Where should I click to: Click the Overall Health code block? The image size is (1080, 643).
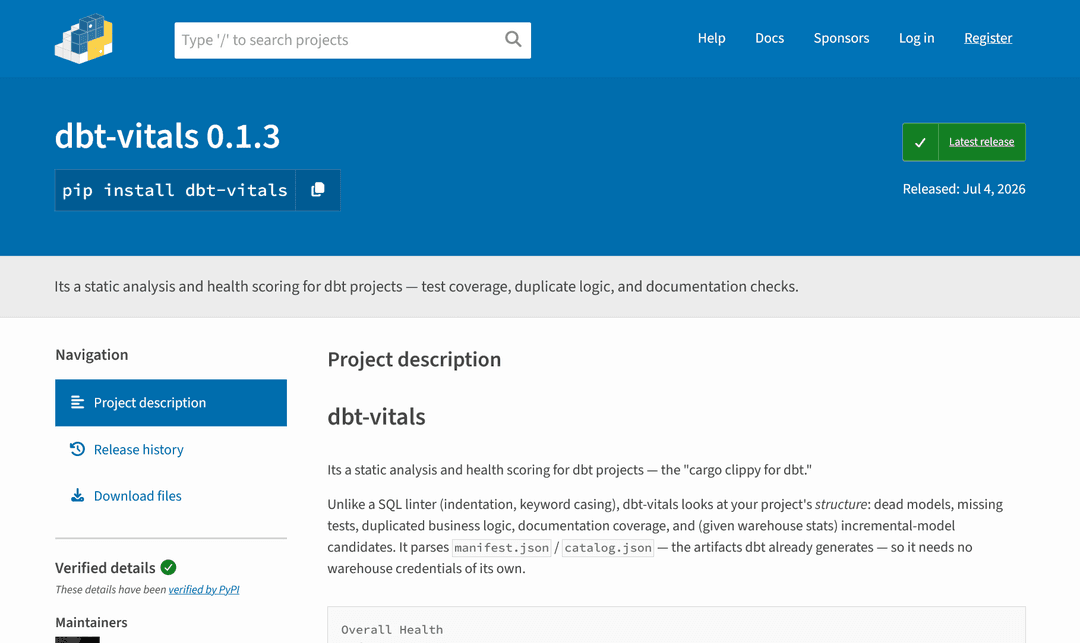676,625
